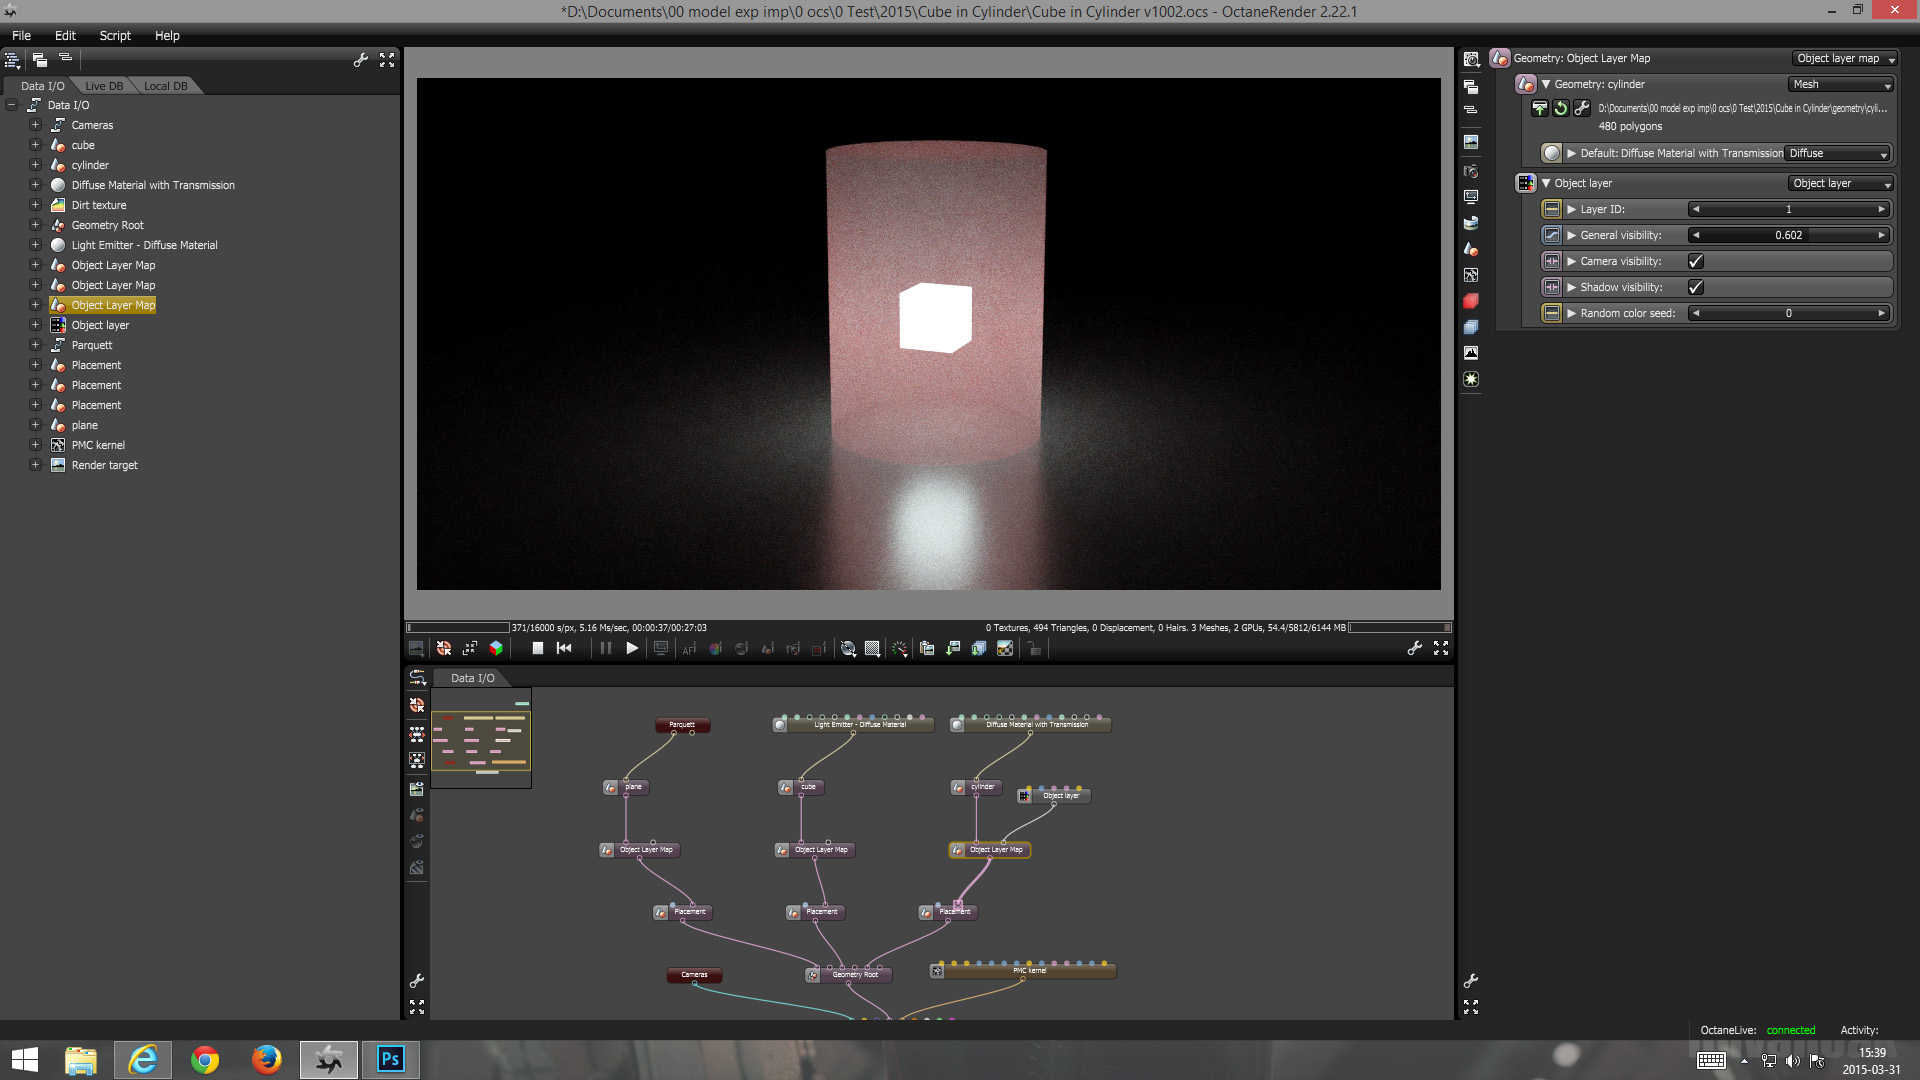Select Render target in the outliner
This screenshot has width=1920, height=1080.
pyautogui.click(x=104, y=465)
